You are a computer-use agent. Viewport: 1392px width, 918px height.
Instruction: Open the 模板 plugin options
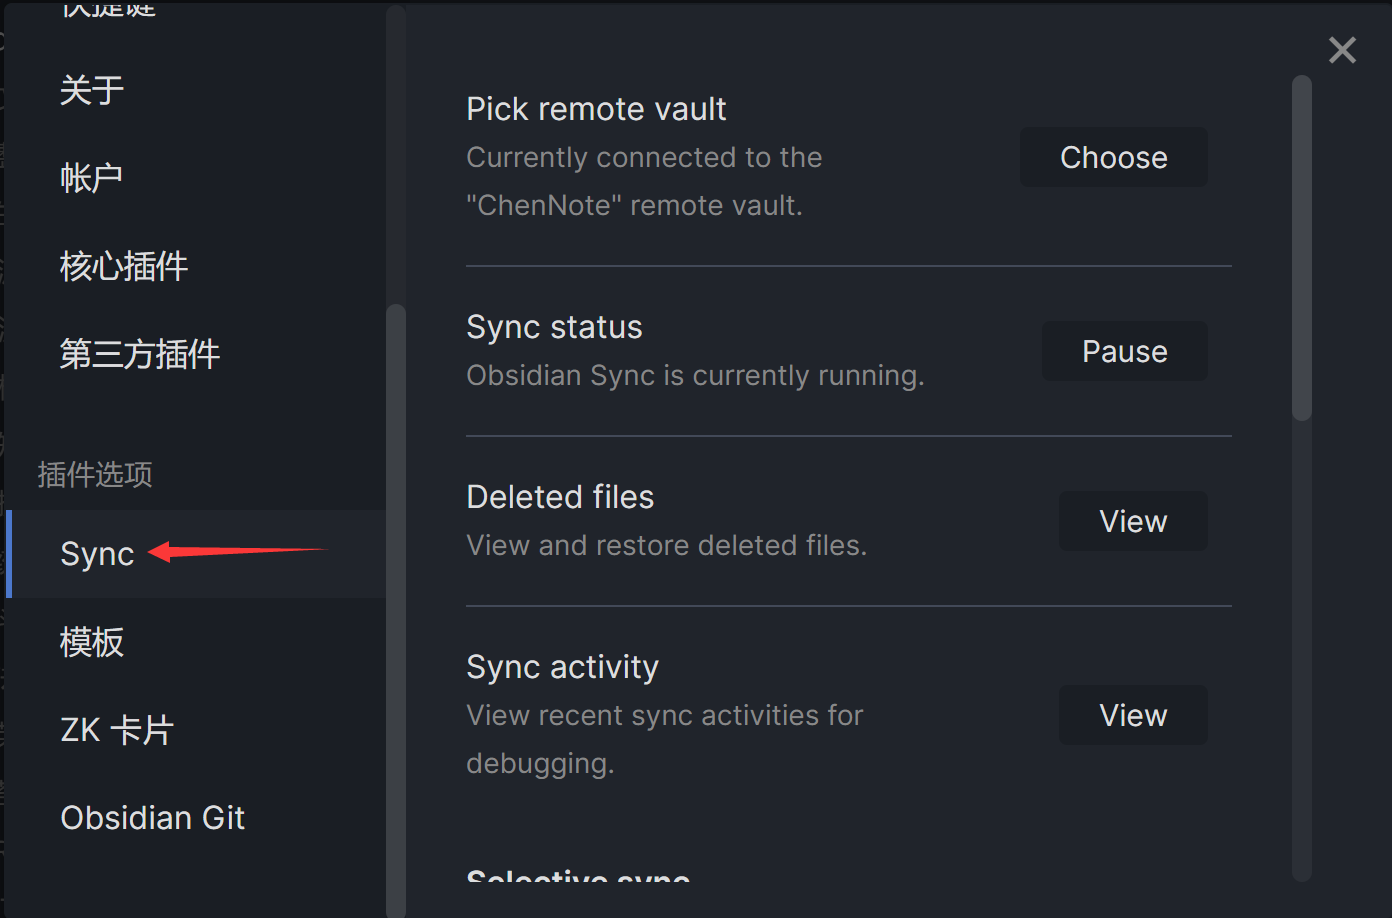(x=92, y=642)
